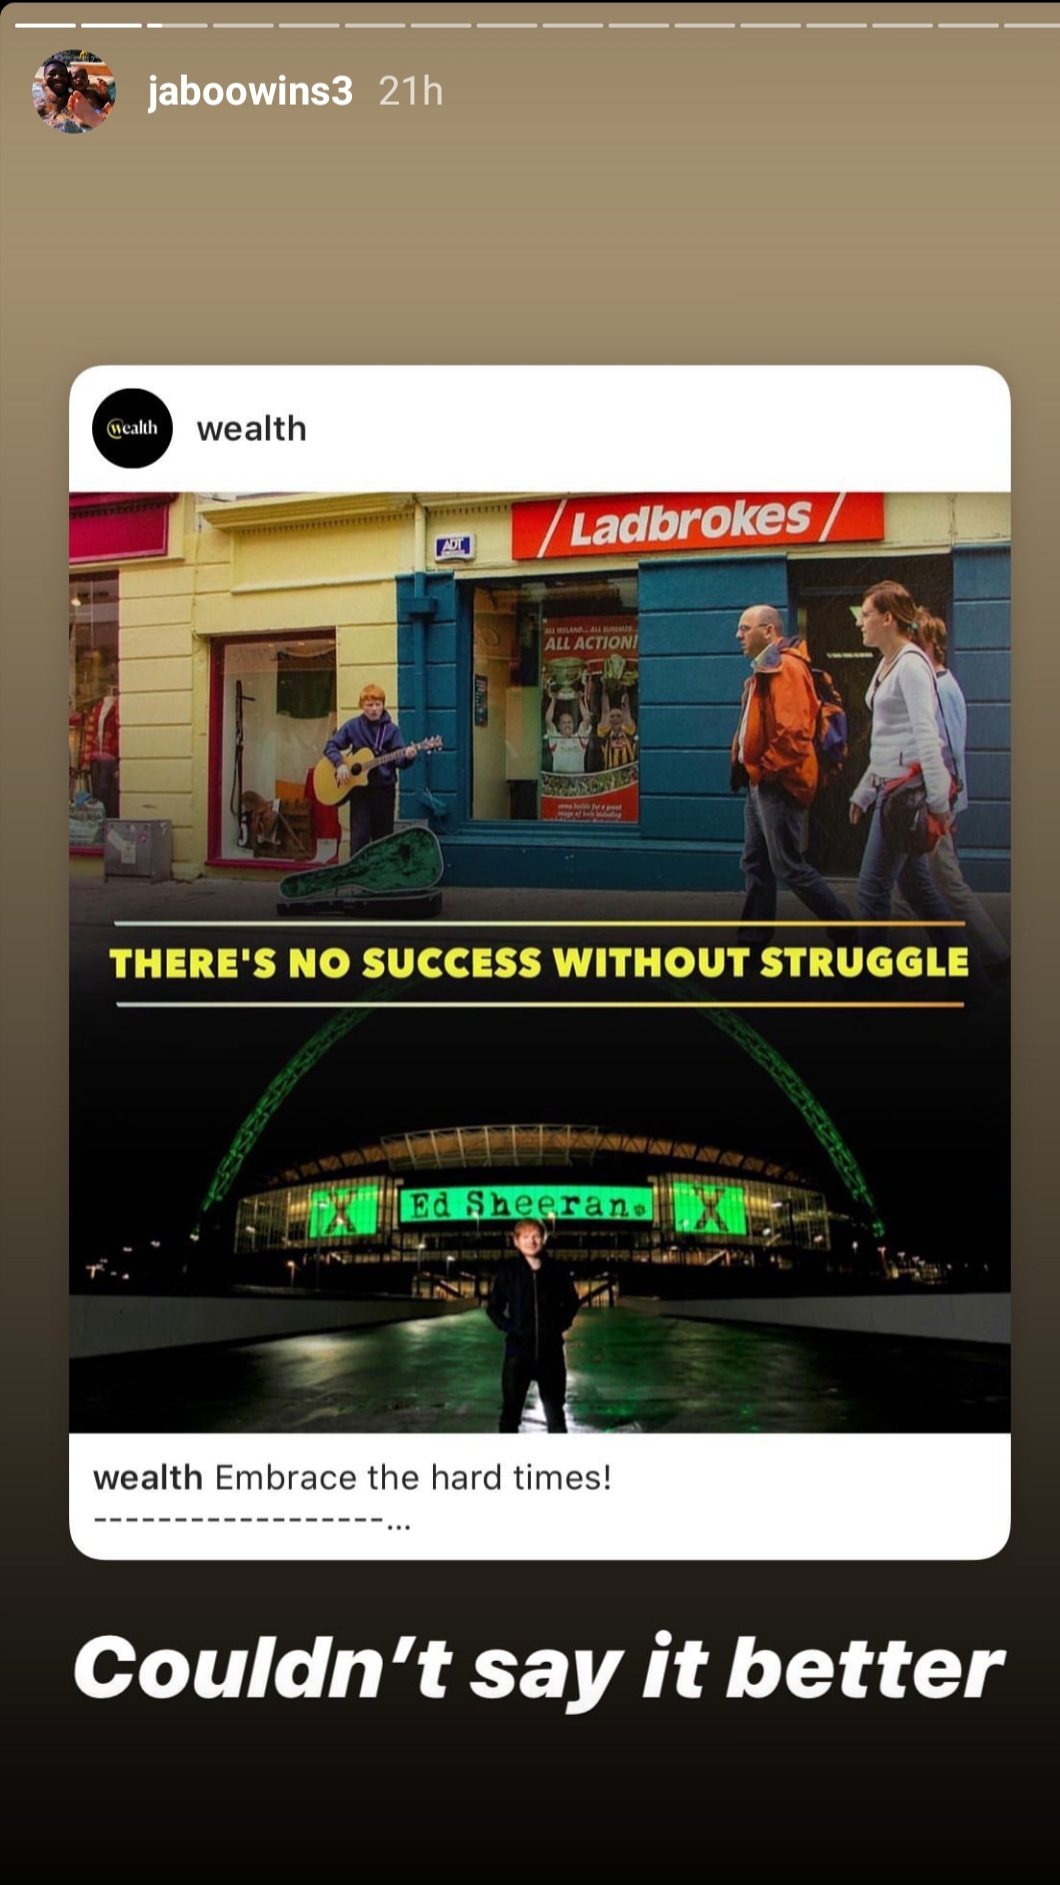The image size is (1060, 1885).
Task: Tap the partially filled third progress segment
Action: [x=177, y=25]
